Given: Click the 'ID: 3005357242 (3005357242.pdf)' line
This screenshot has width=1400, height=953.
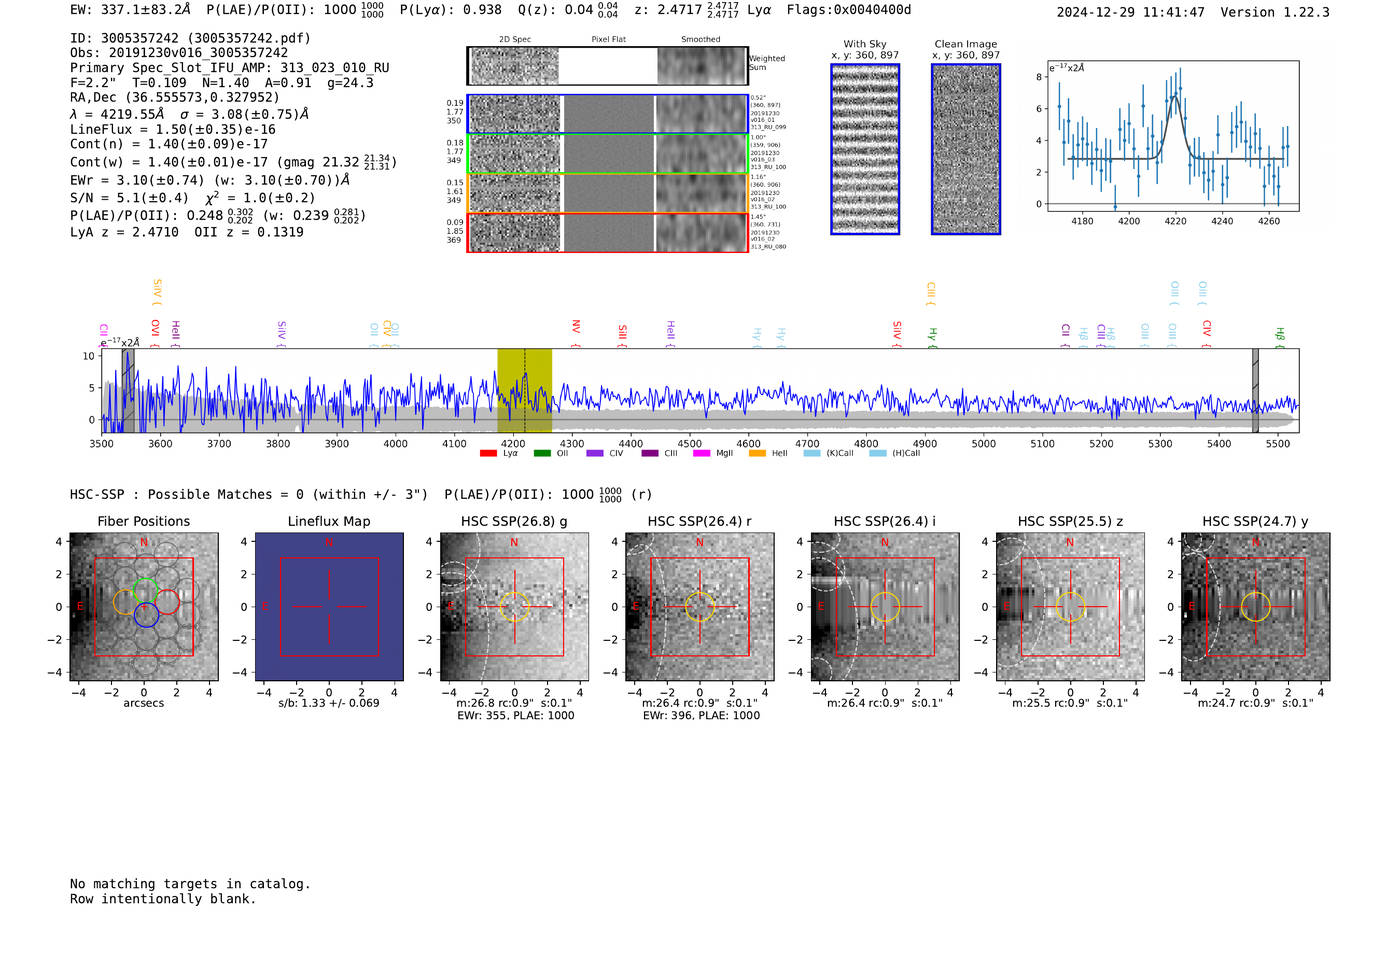Looking at the screenshot, I should [x=190, y=38].
